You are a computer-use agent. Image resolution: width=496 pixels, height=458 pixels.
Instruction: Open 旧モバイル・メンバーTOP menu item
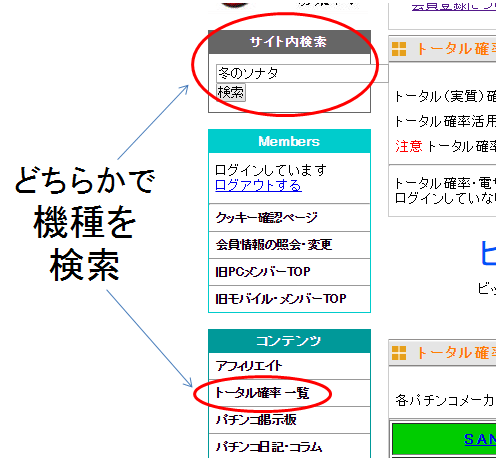(289, 299)
